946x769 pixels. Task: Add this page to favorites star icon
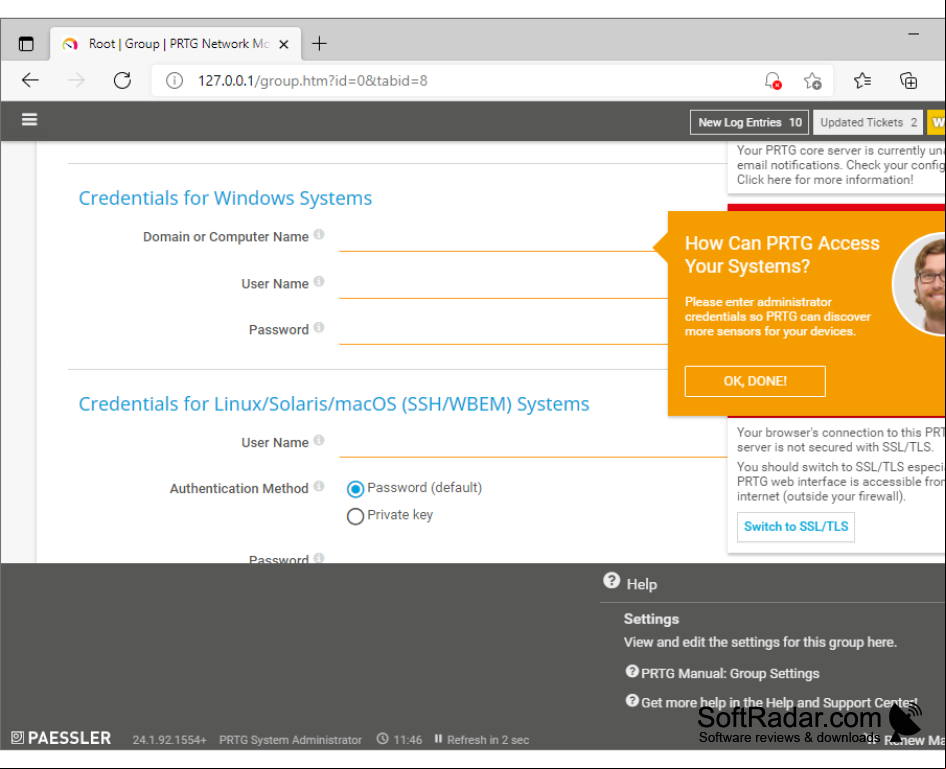813,81
